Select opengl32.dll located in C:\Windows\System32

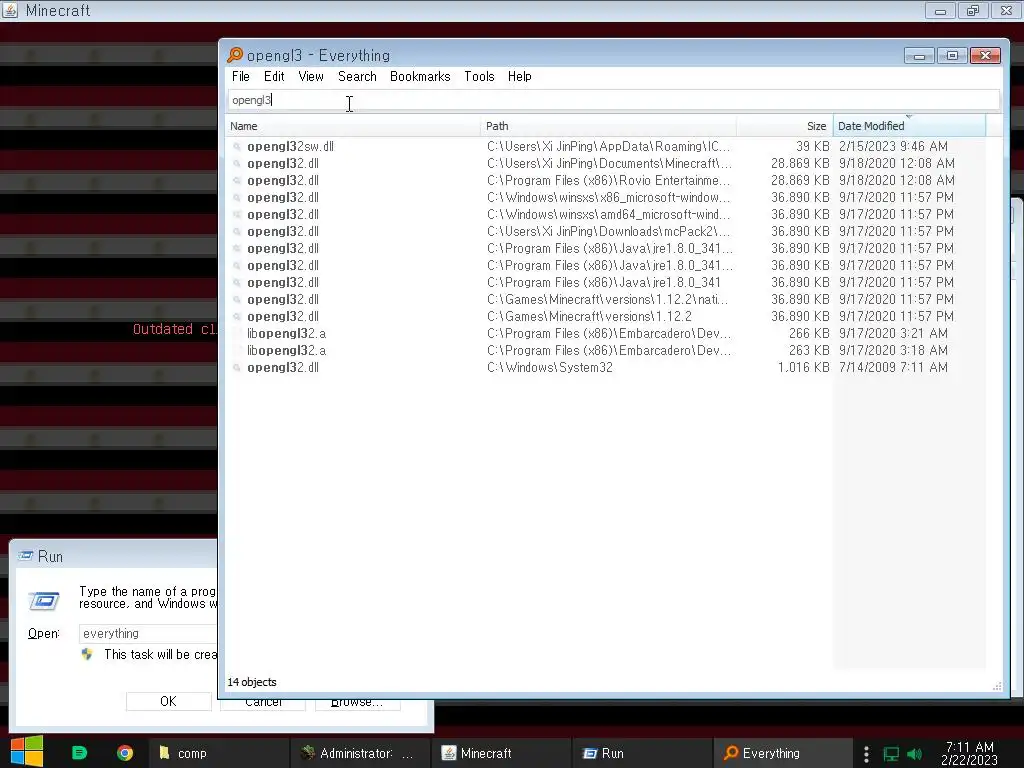pos(283,367)
